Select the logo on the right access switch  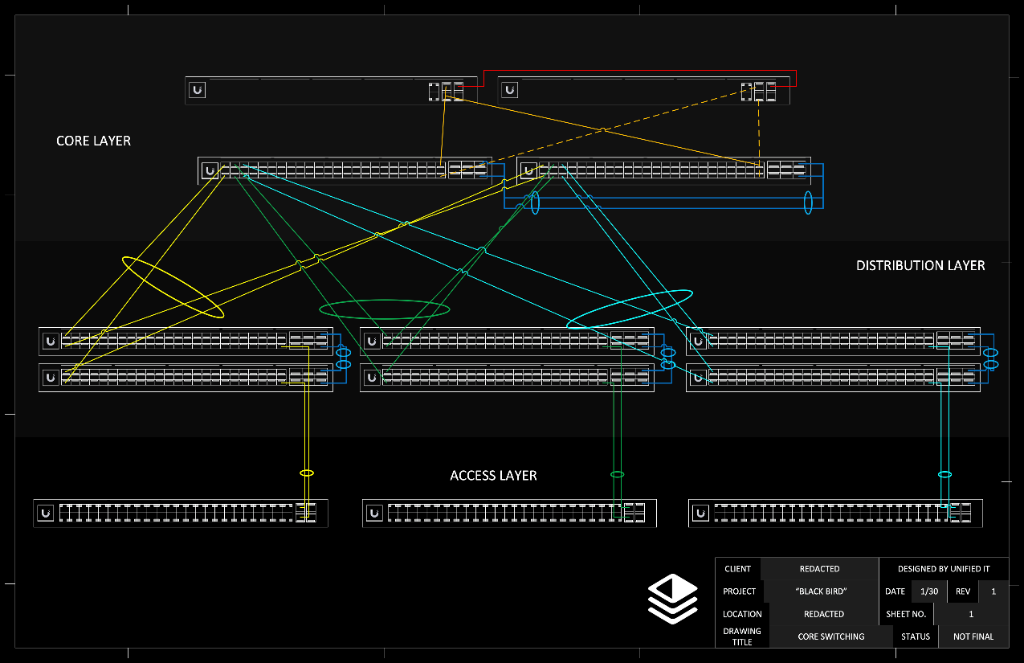700,513
